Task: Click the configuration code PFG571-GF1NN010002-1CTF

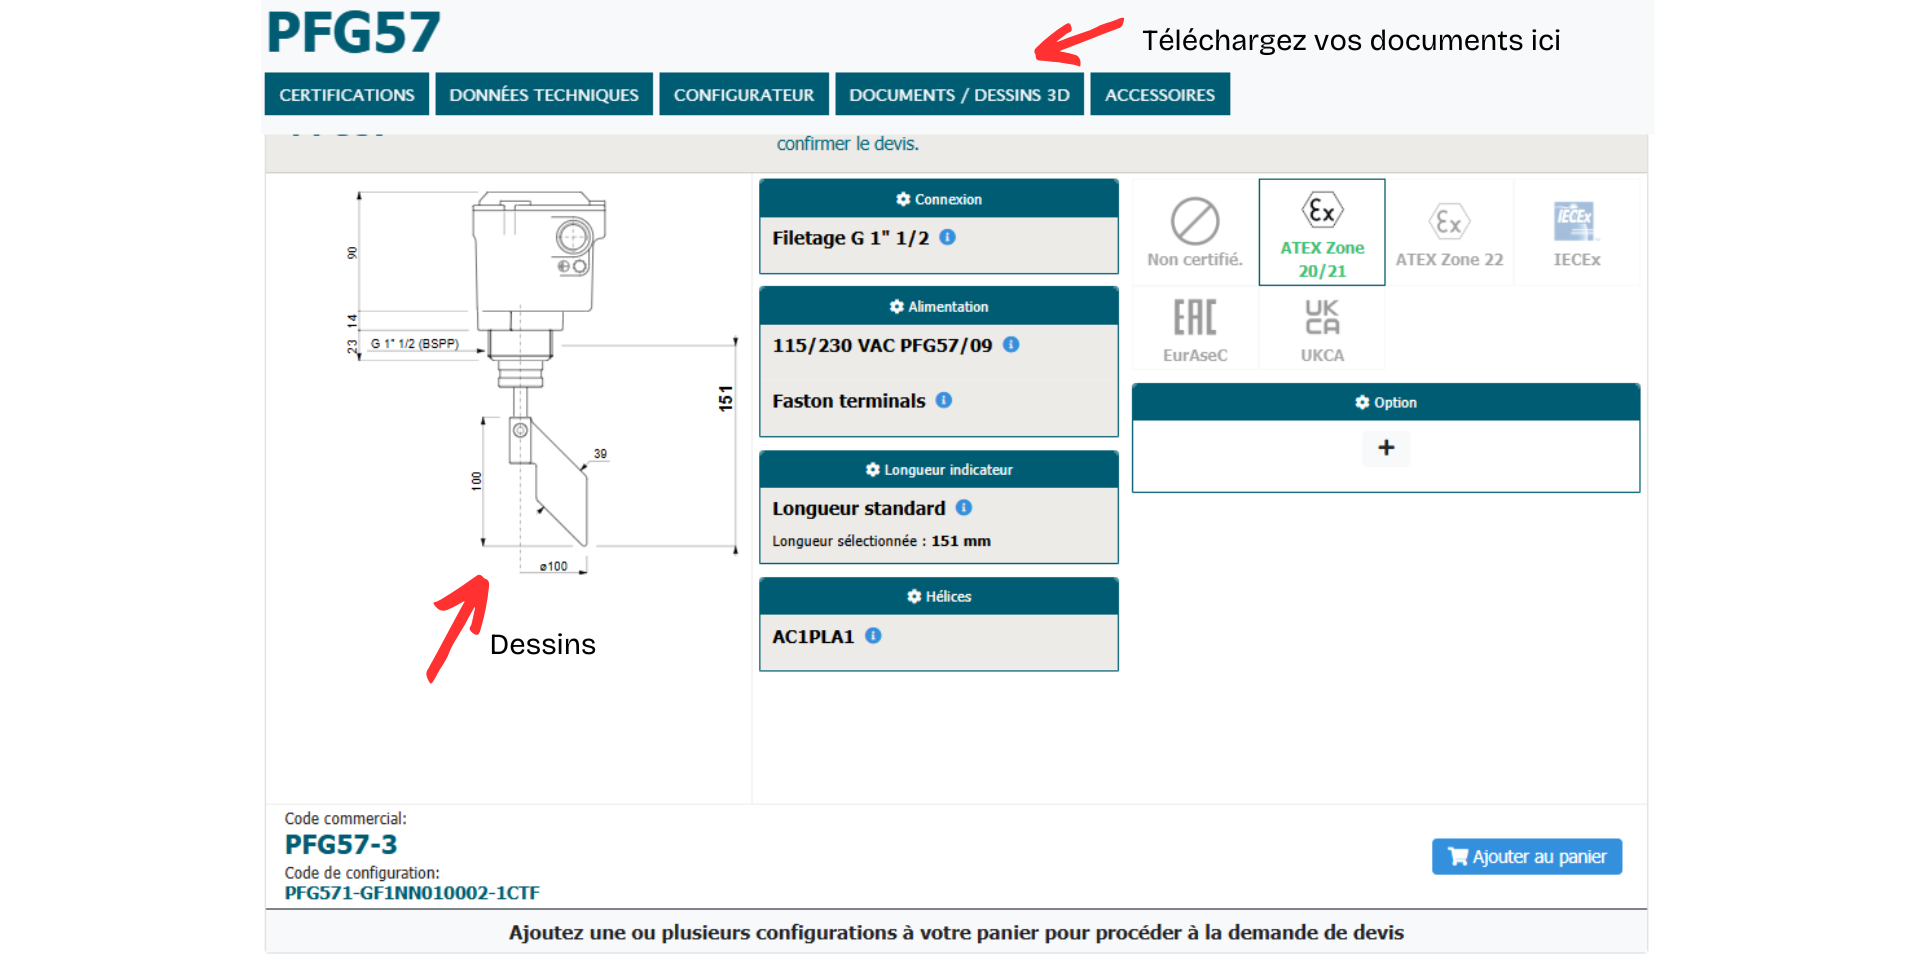Action: [412, 893]
